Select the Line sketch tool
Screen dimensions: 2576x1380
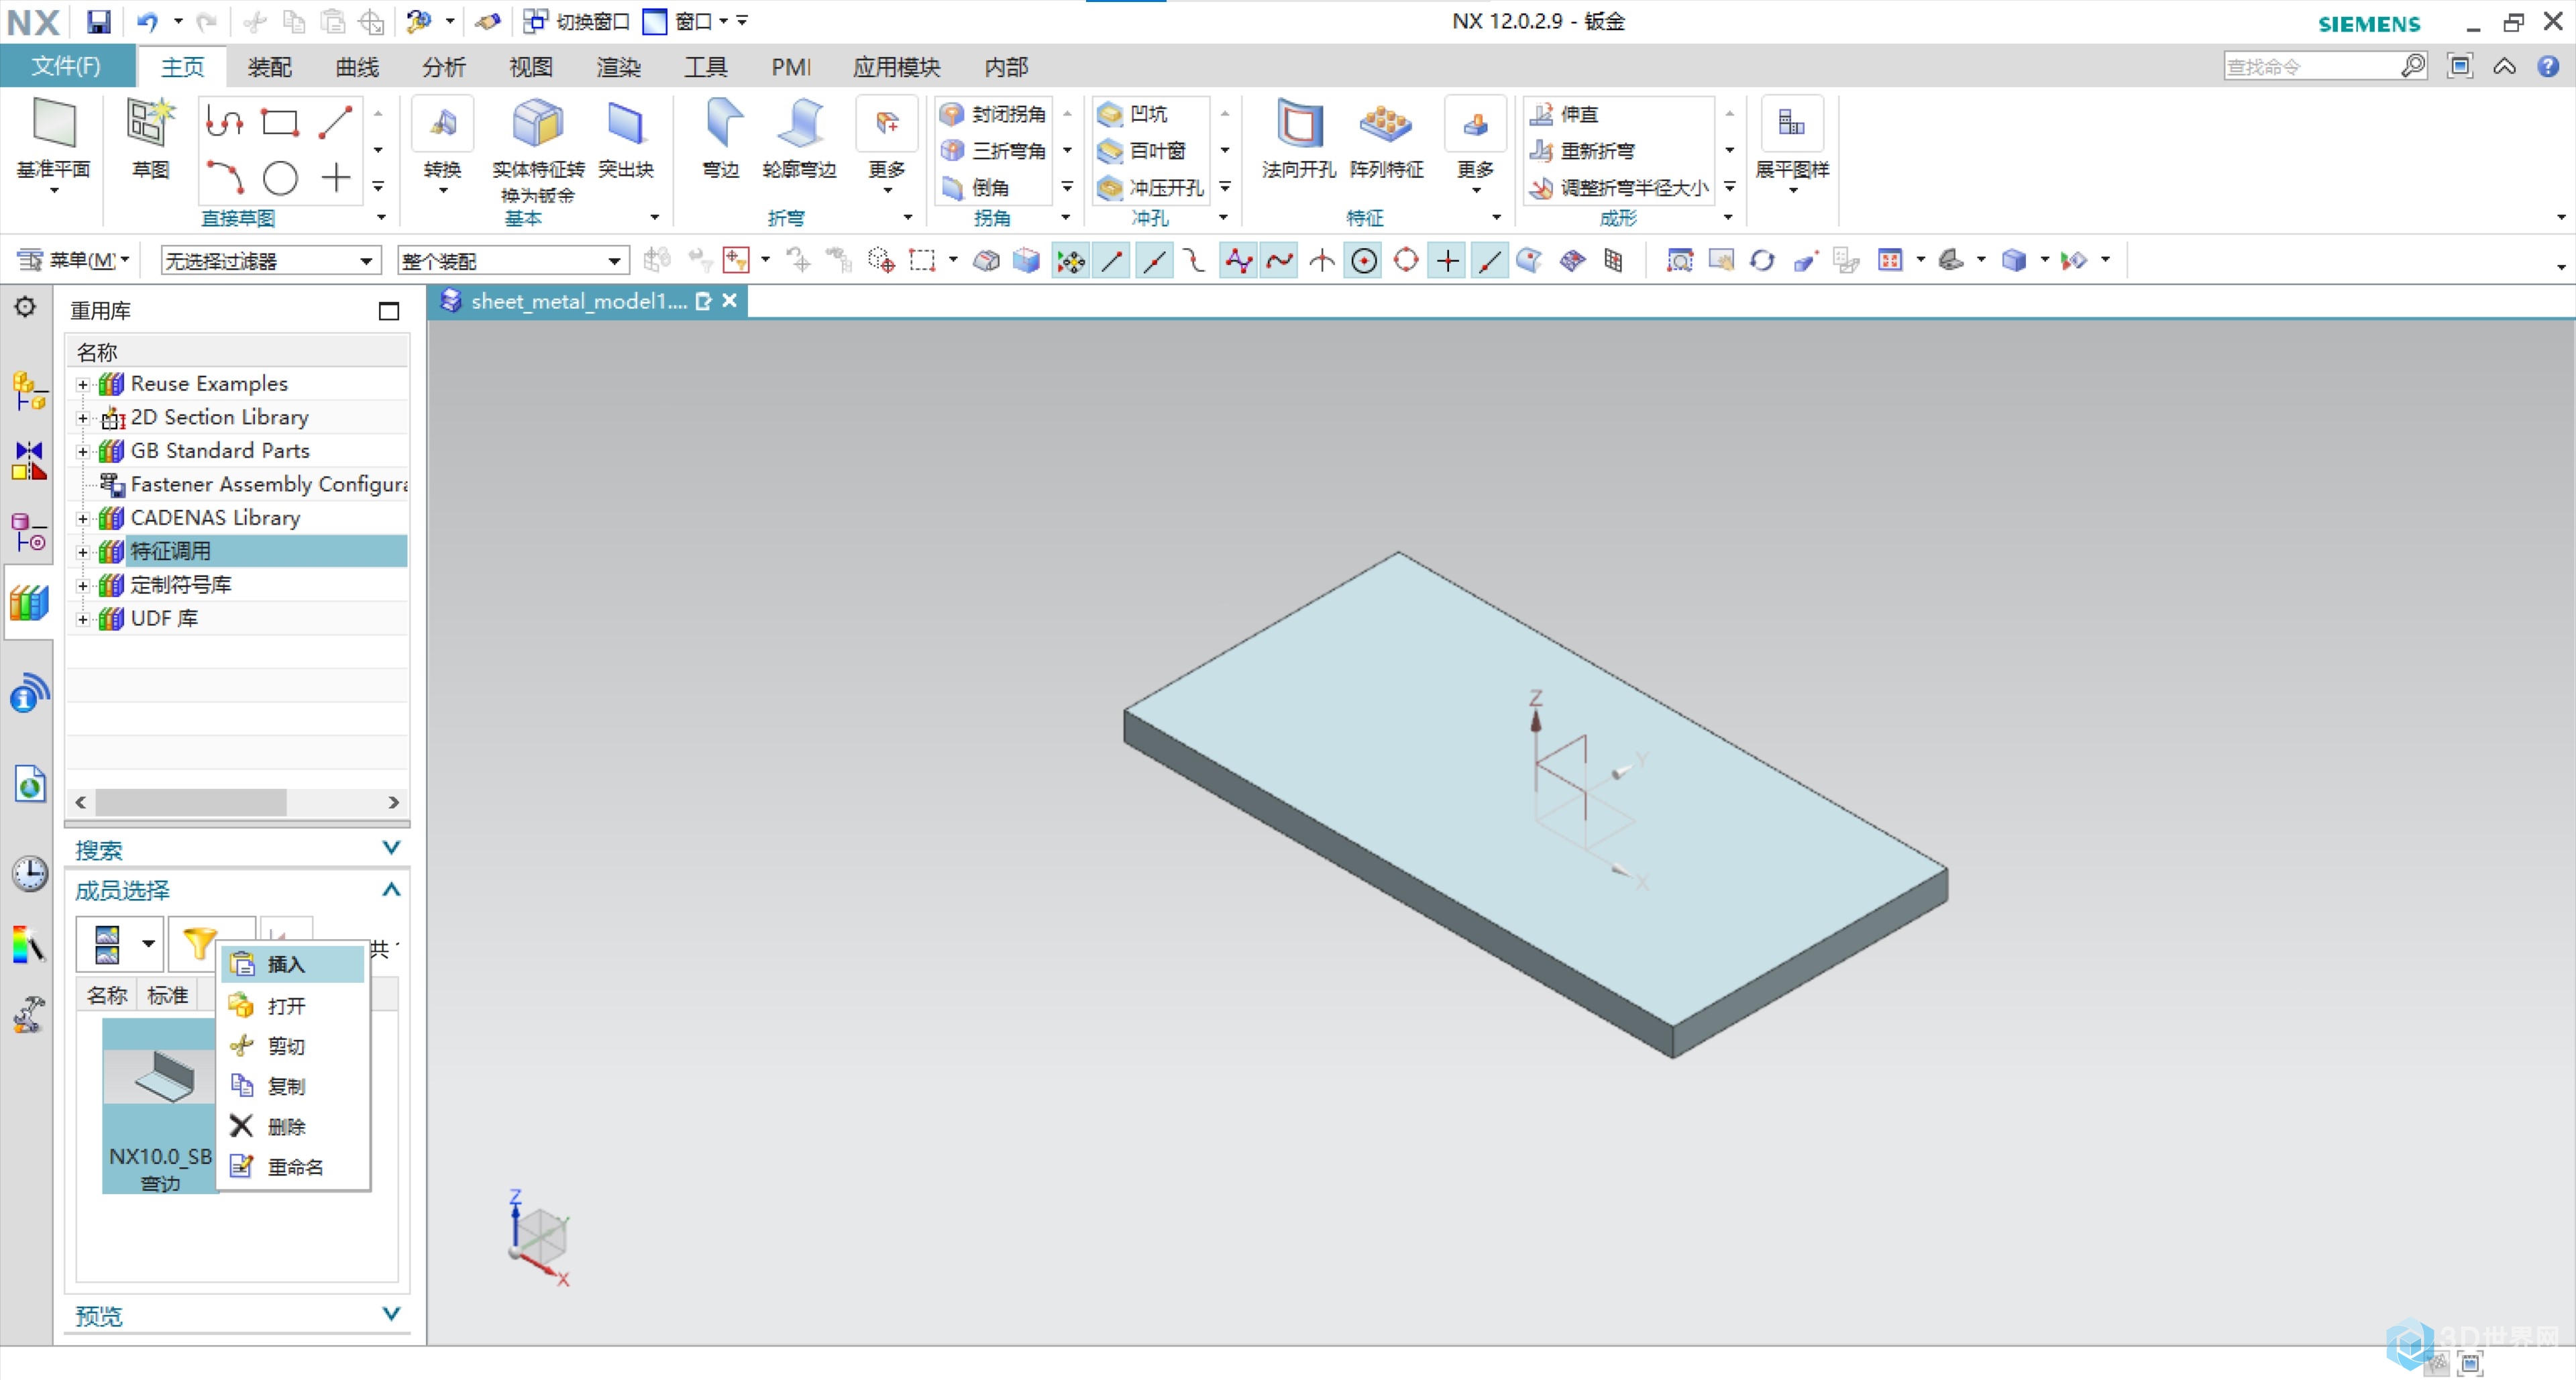[335, 122]
